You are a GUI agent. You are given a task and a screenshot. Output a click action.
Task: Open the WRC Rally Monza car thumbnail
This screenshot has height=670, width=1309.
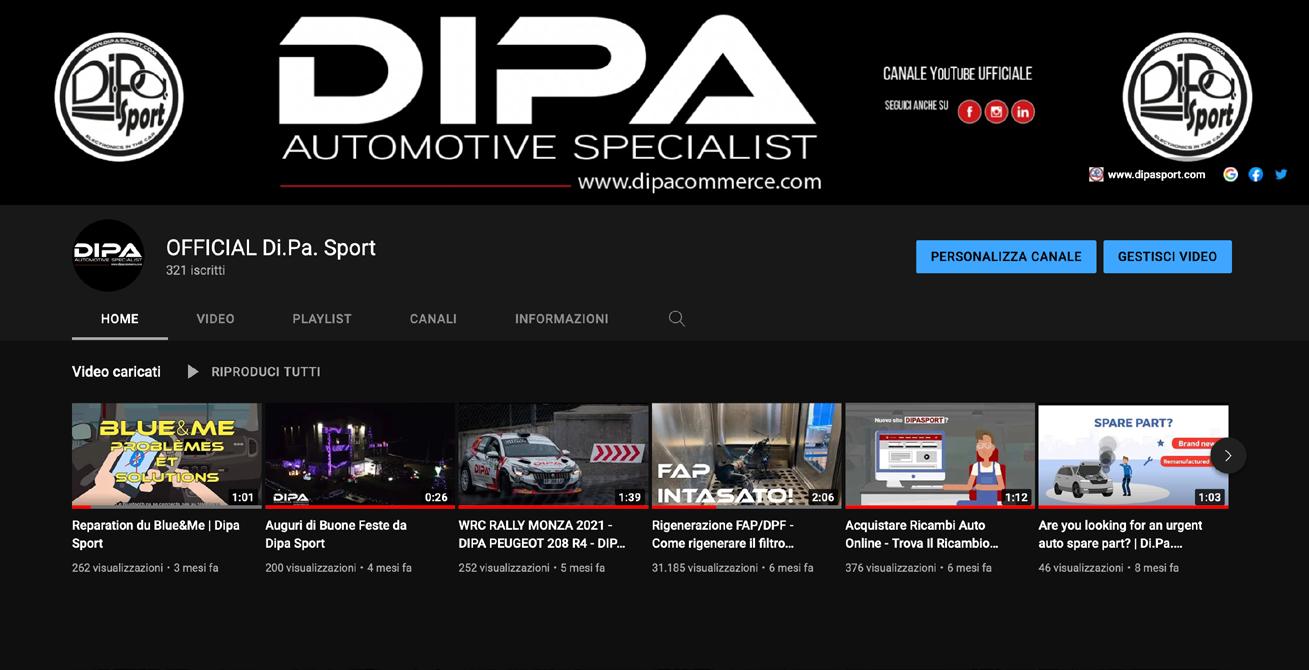553,456
